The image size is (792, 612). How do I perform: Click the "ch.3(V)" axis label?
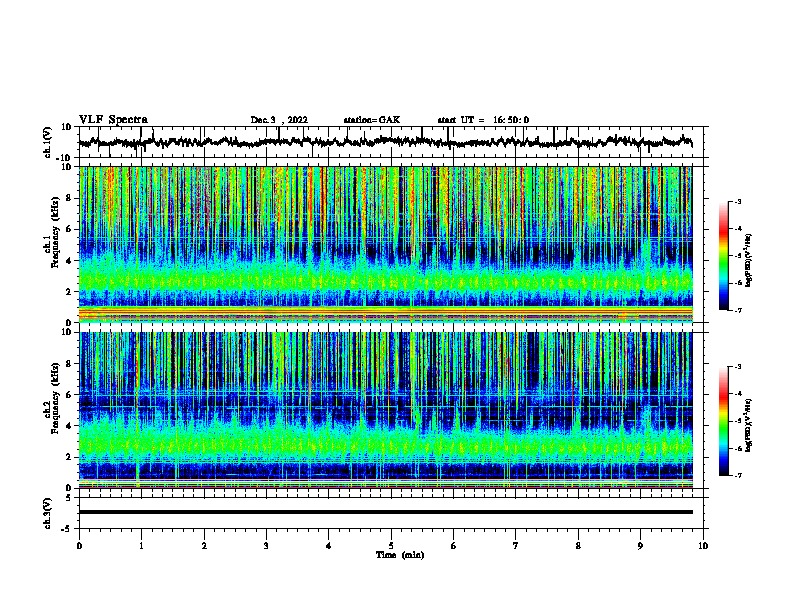(x=48, y=513)
